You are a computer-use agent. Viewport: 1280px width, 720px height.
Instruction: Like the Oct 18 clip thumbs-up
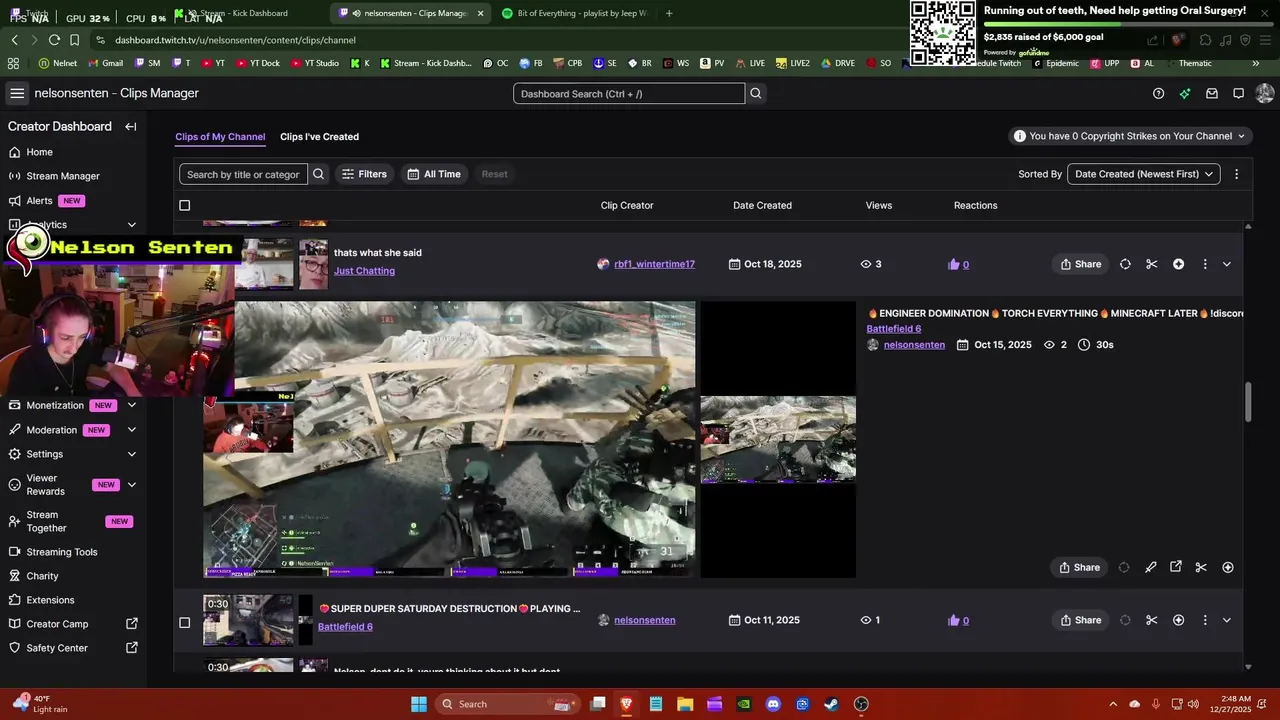954,264
